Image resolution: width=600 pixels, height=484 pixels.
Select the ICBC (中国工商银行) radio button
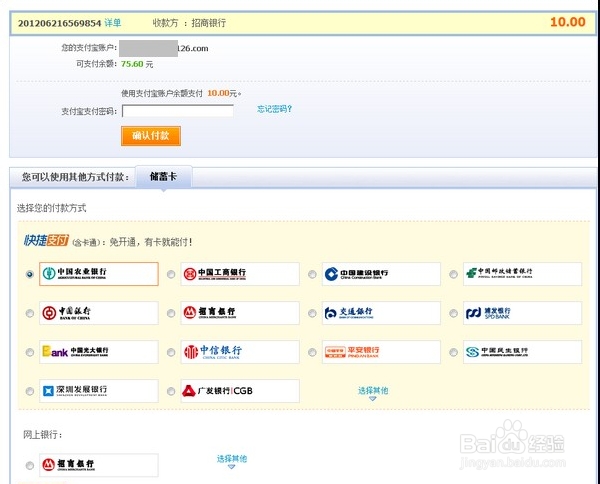[171, 274]
